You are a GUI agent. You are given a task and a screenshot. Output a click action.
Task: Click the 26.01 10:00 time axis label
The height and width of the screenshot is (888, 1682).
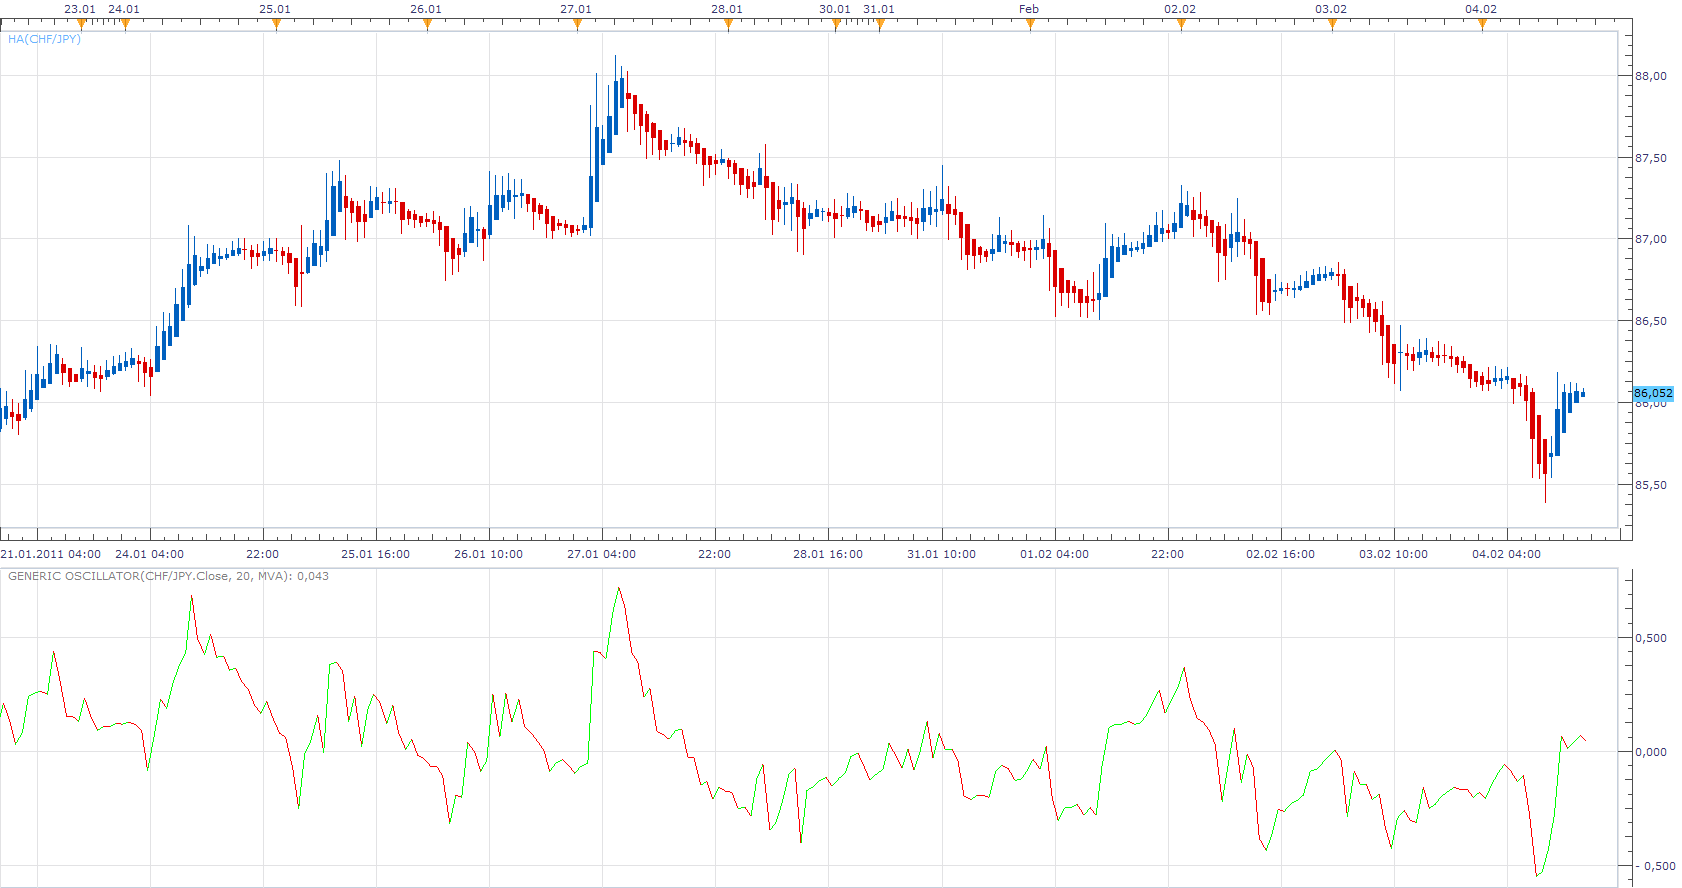(489, 554)
